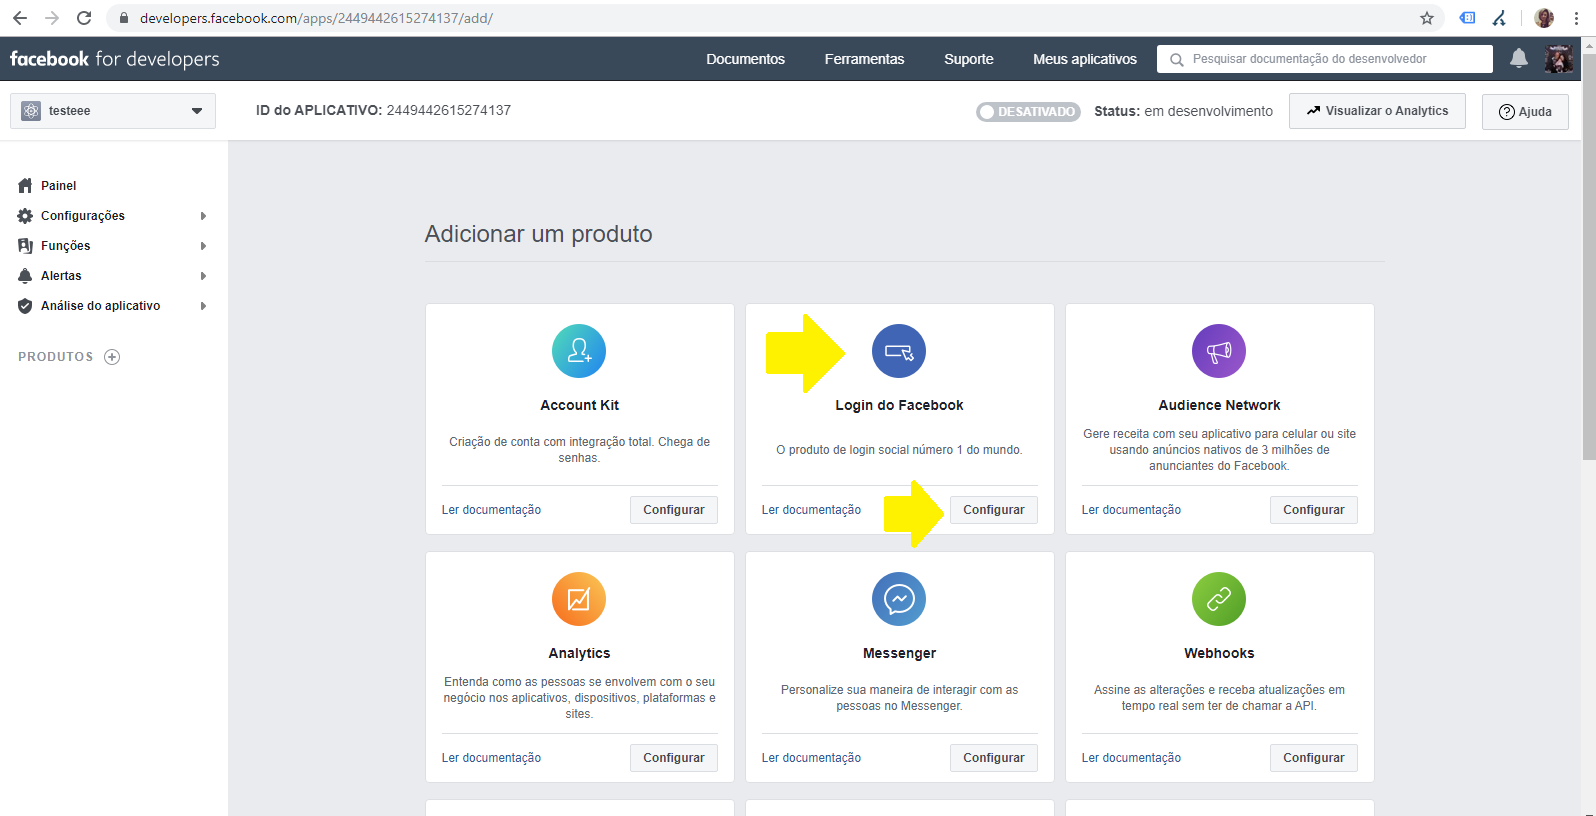1596x816 pixels.
Task: Configure the Account Kit product
Action: click(x=674, y=510)
